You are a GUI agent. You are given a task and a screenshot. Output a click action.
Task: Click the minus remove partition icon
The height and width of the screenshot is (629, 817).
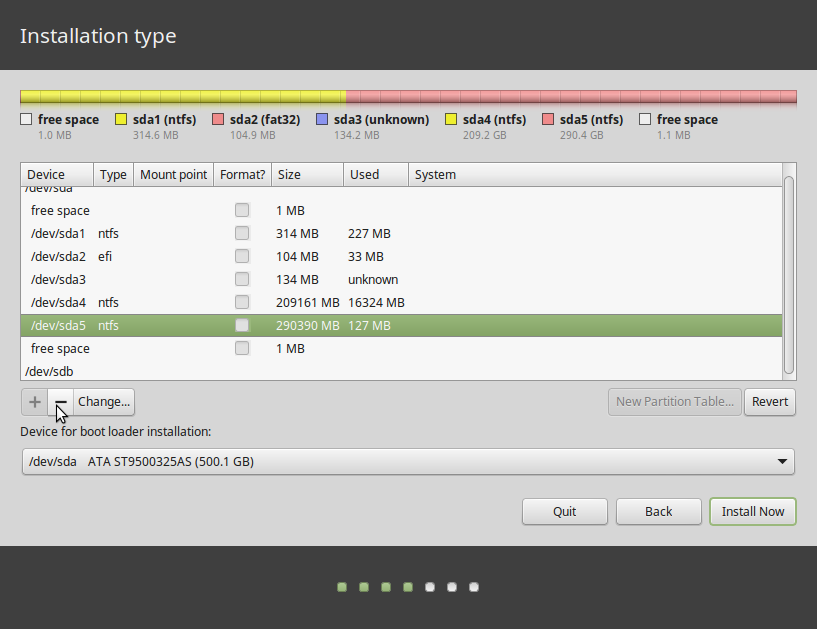coord(61,402)
